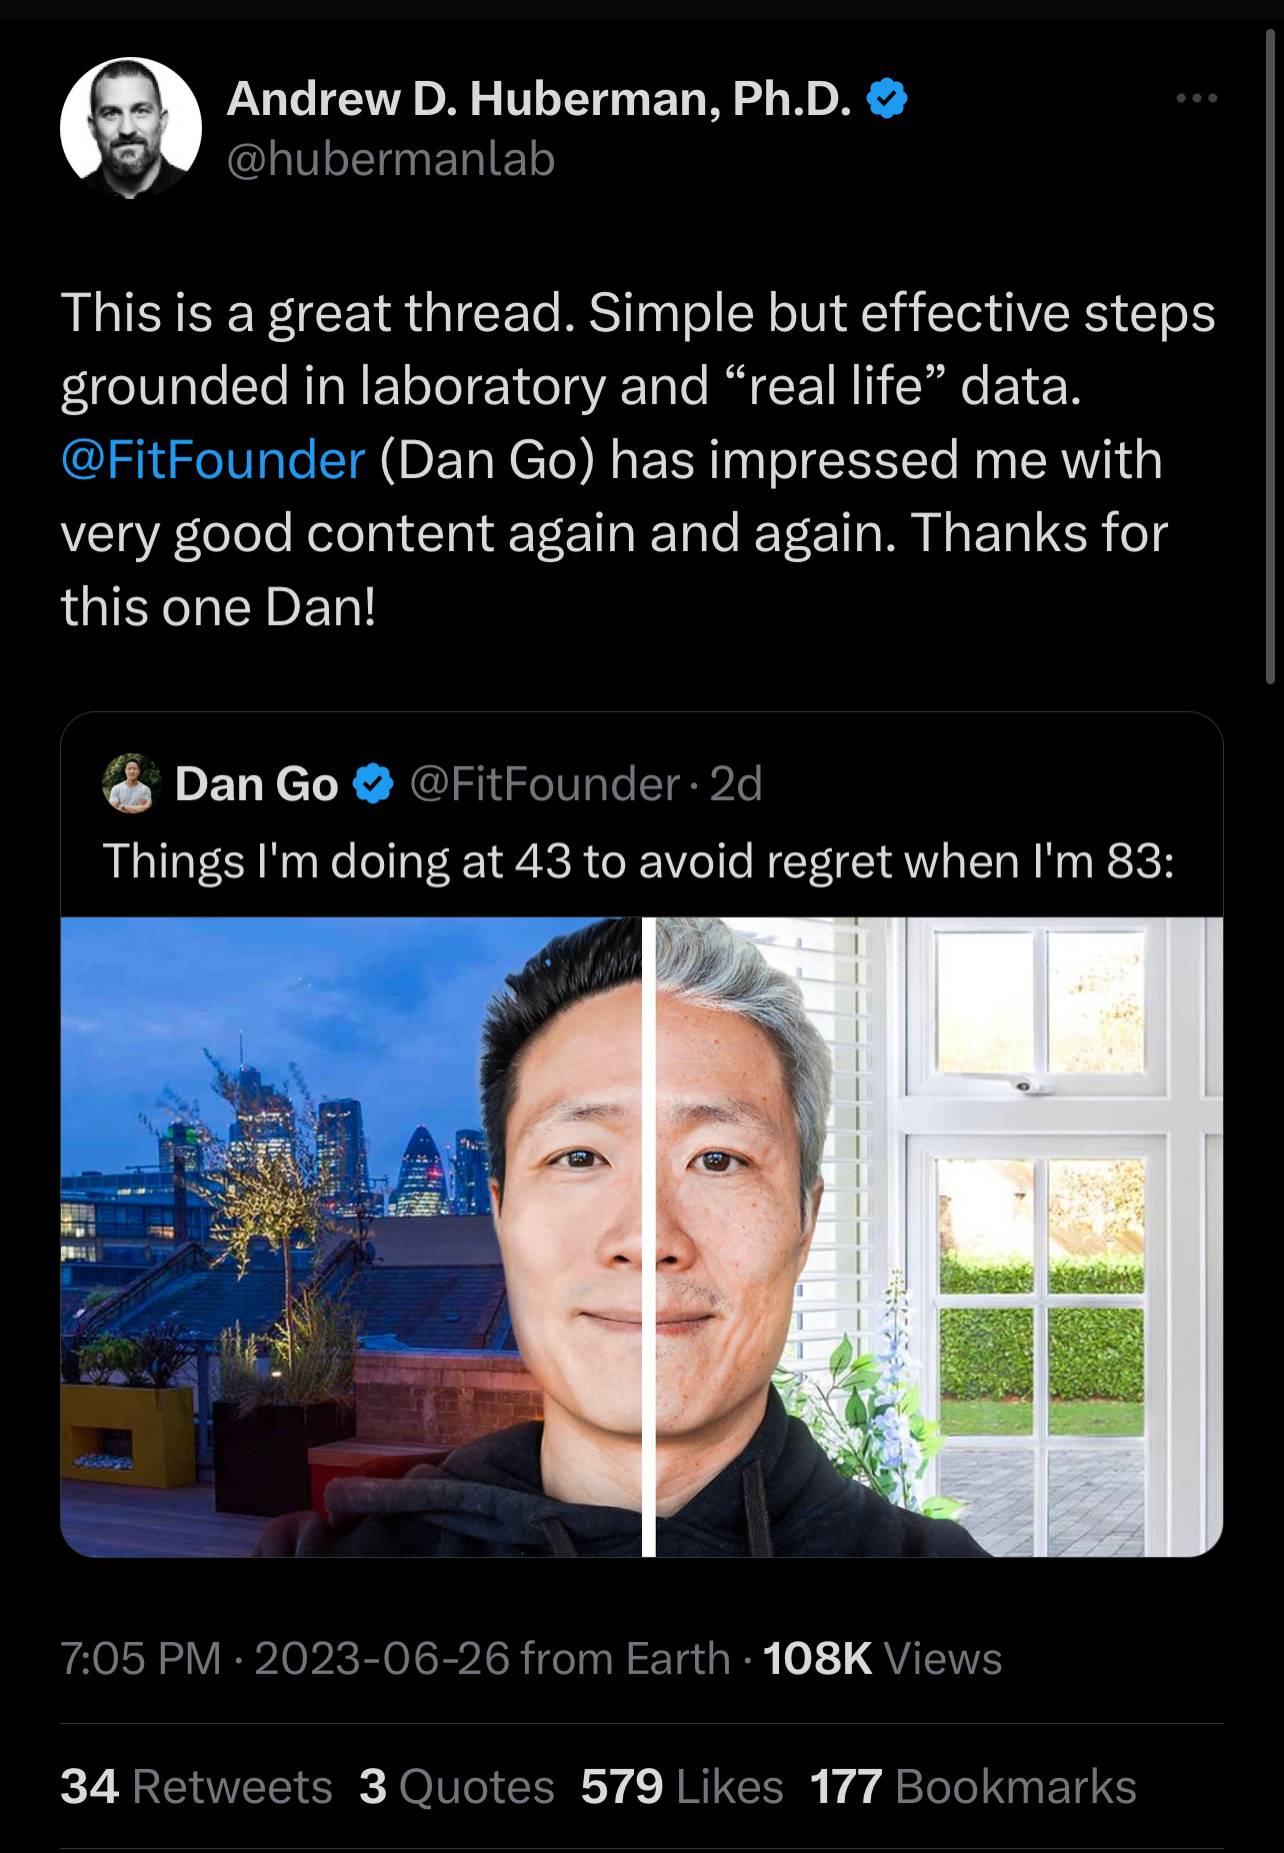This screenshot has height=1853, width=1284.
Task: Show the 34 Retweets list
Action: (196, 1786)
